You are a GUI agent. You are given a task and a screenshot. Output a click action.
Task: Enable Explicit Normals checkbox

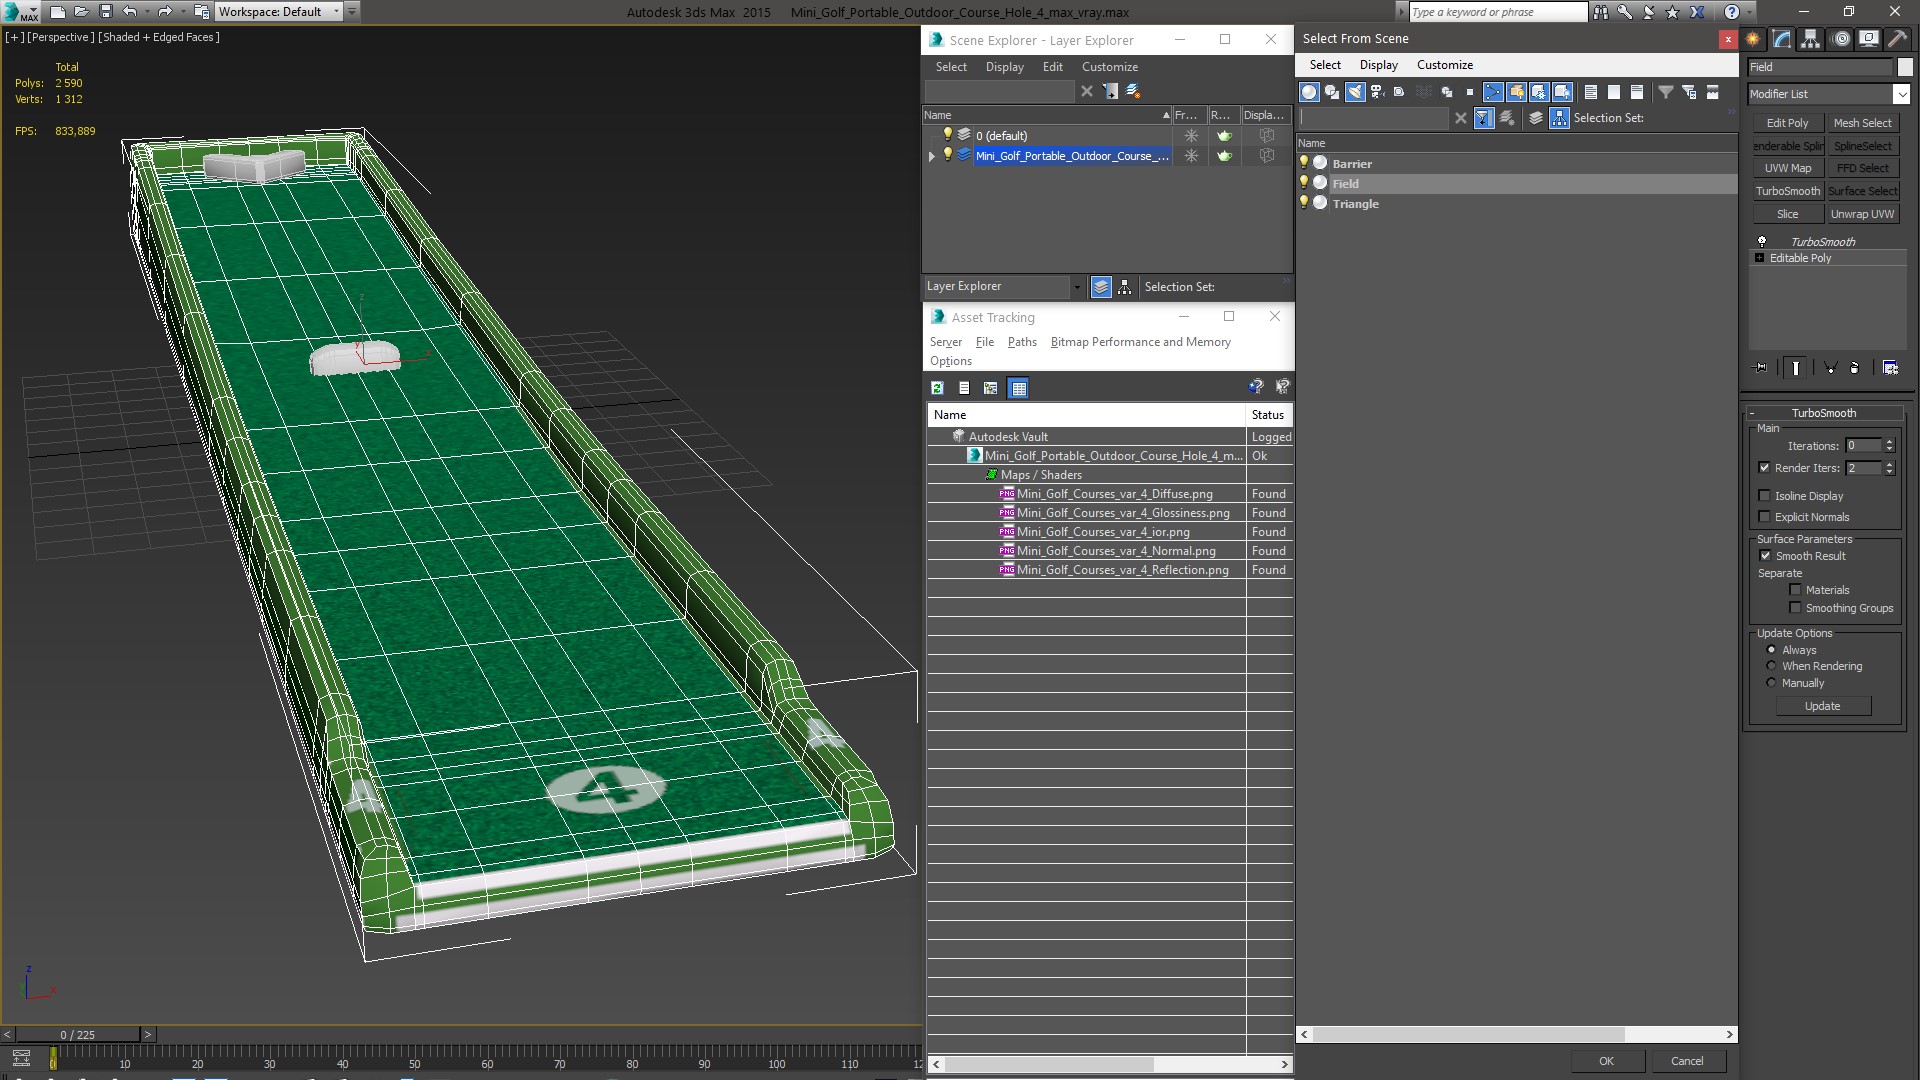1764,516
